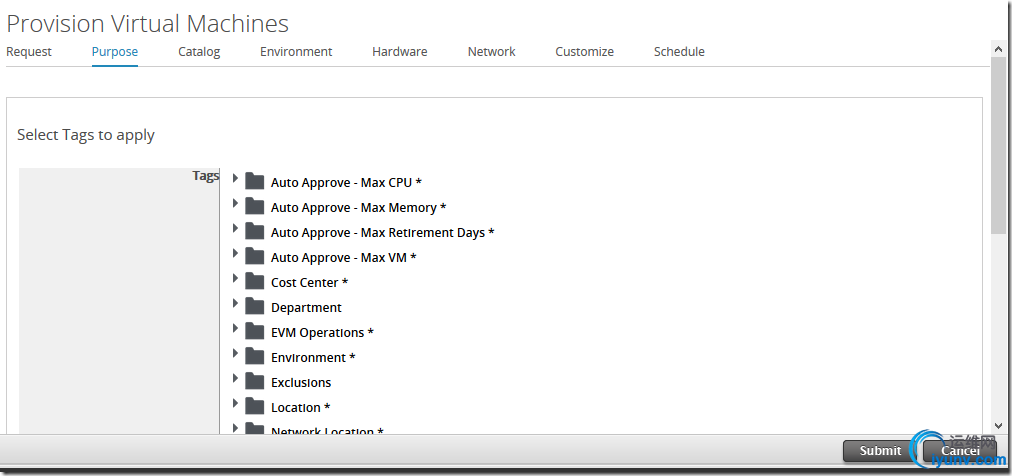Open the Customize tab
Viewport: 1012px width, 476px height.
584,52
